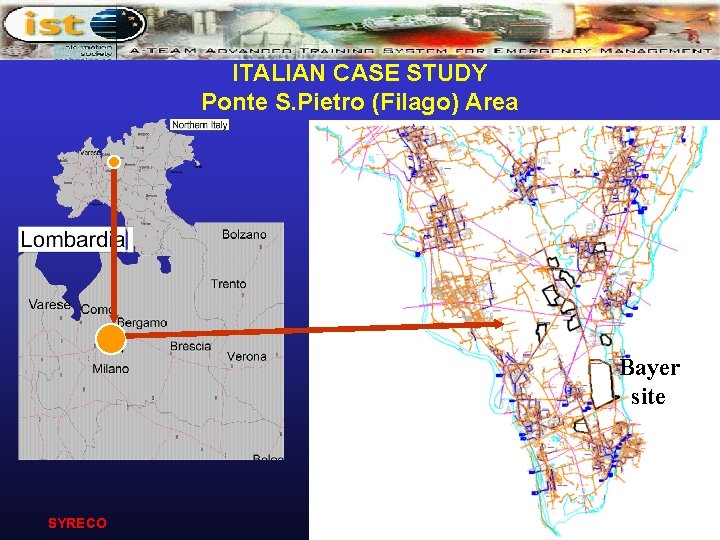Click the Bolzano city label
Viewport: 720px width, 540px height.
click(244, 235)
